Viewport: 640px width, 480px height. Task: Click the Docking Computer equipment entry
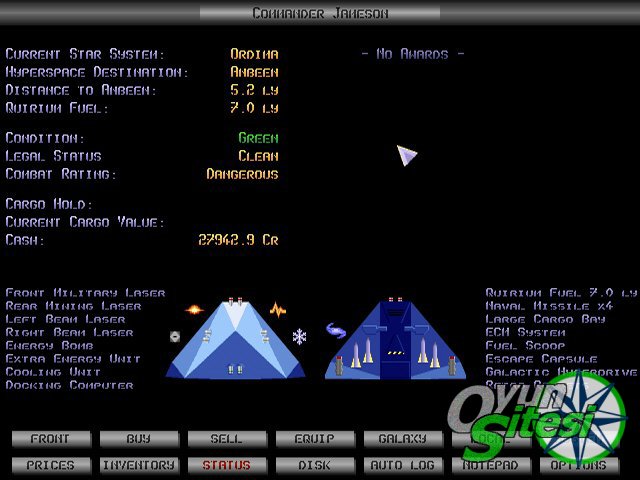point(69,385)
